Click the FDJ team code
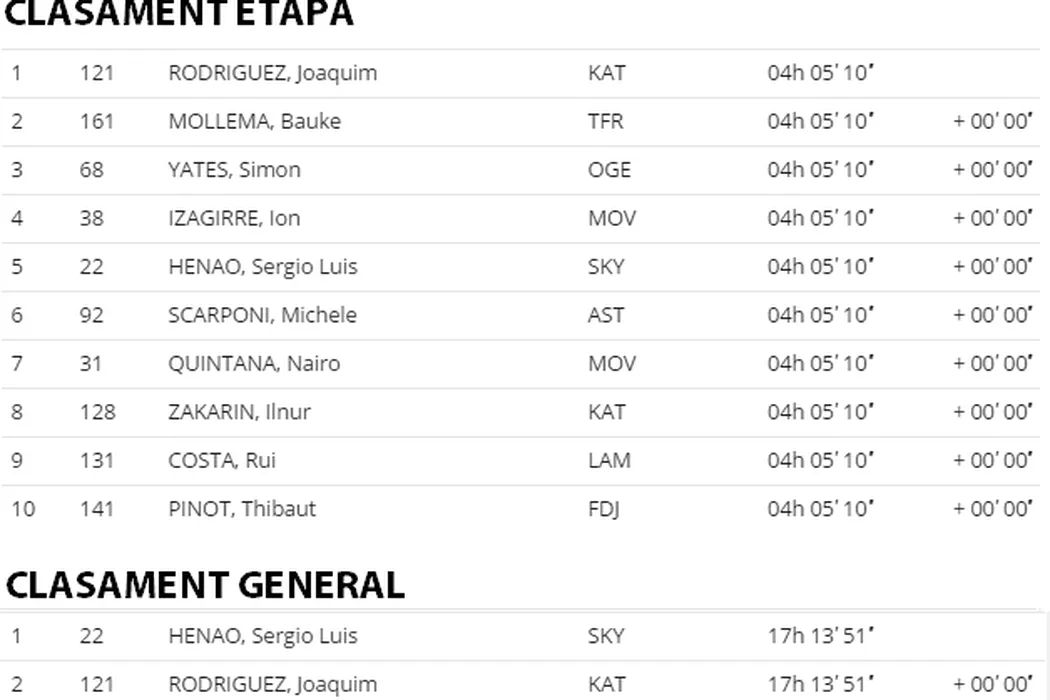1050x700 pixels. click(604, 508)
